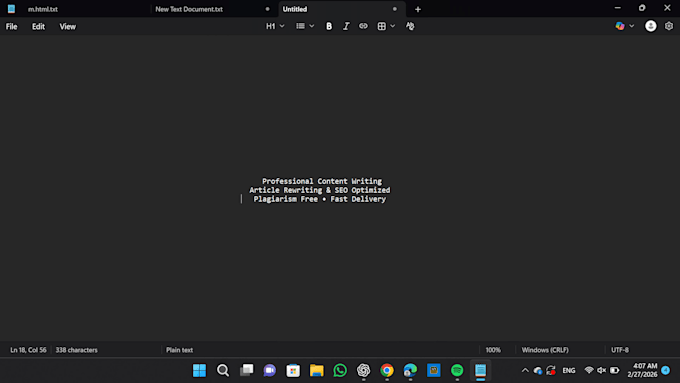
Task: Click the battery tray icon
Action: [615, 370]
